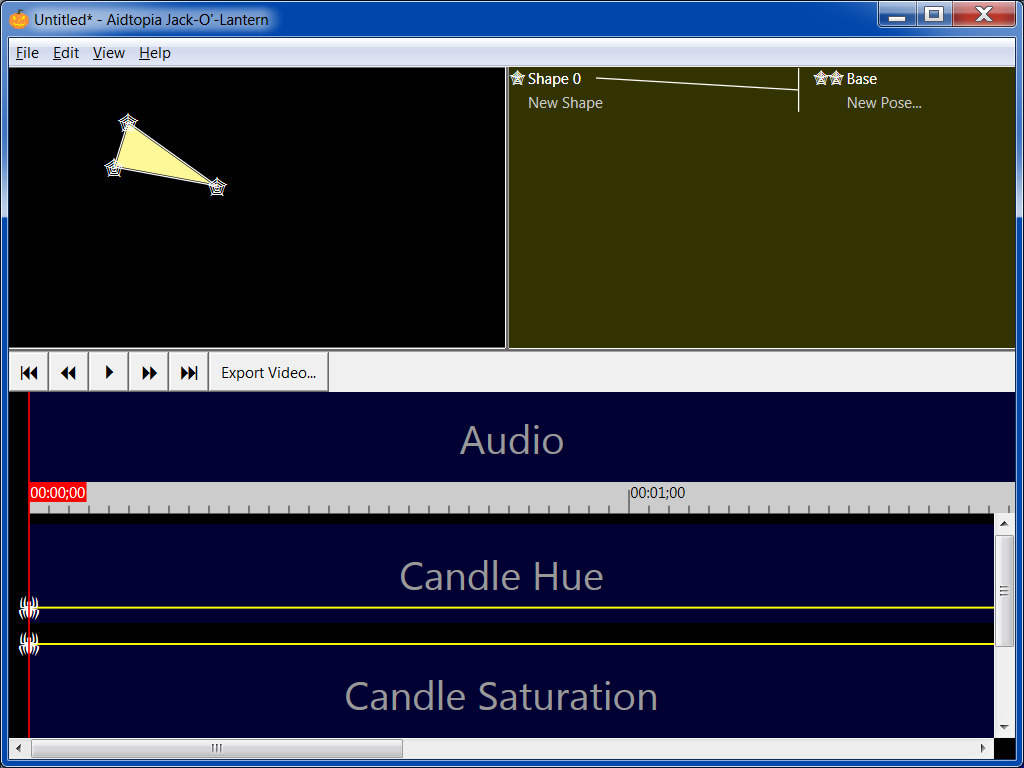Image resolution: width=1024 pixels, height=768 pixels.
Task: Click New Pose... to add a pose
Action: (884, 103)
